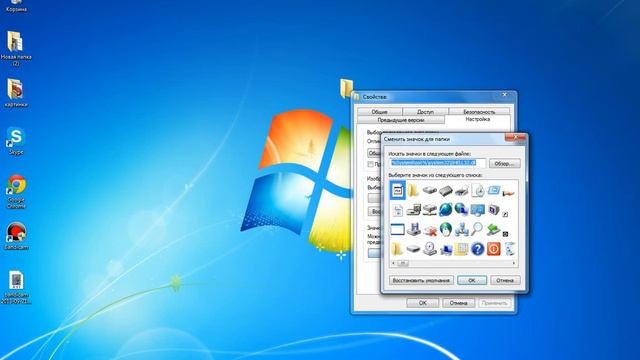Choose the folder icon in the top row

coord(413,191)
